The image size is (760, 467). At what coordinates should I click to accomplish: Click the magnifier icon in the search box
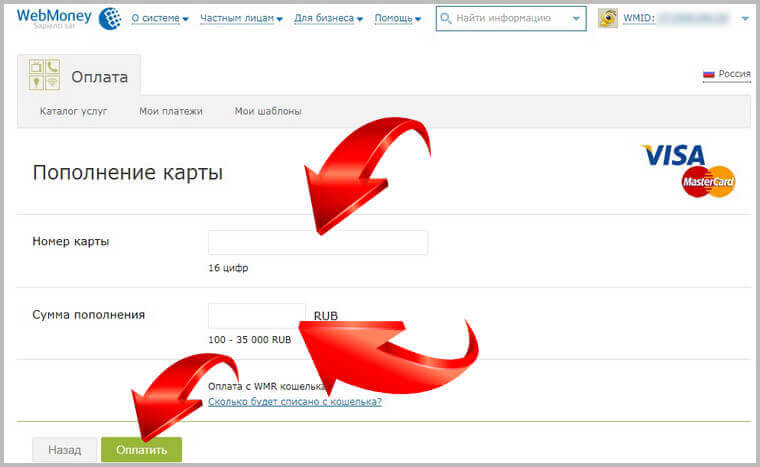[445, 18]
